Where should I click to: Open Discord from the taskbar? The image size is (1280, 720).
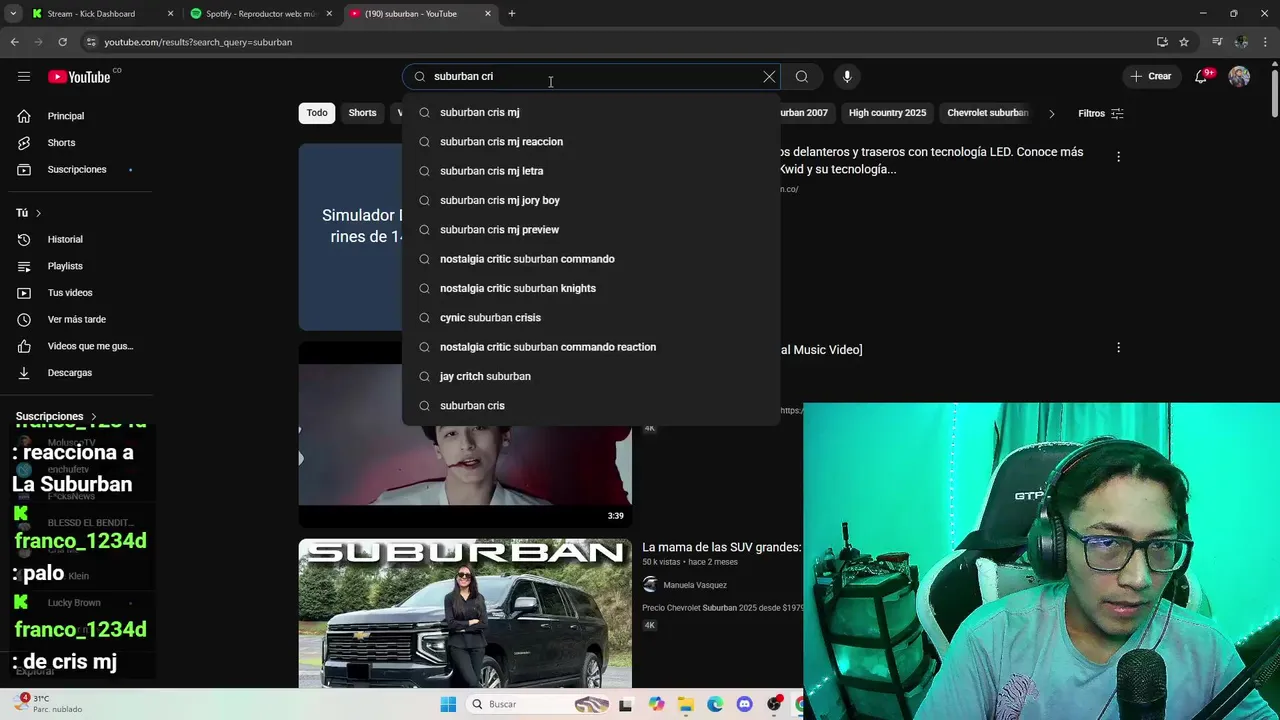point(744,704)
